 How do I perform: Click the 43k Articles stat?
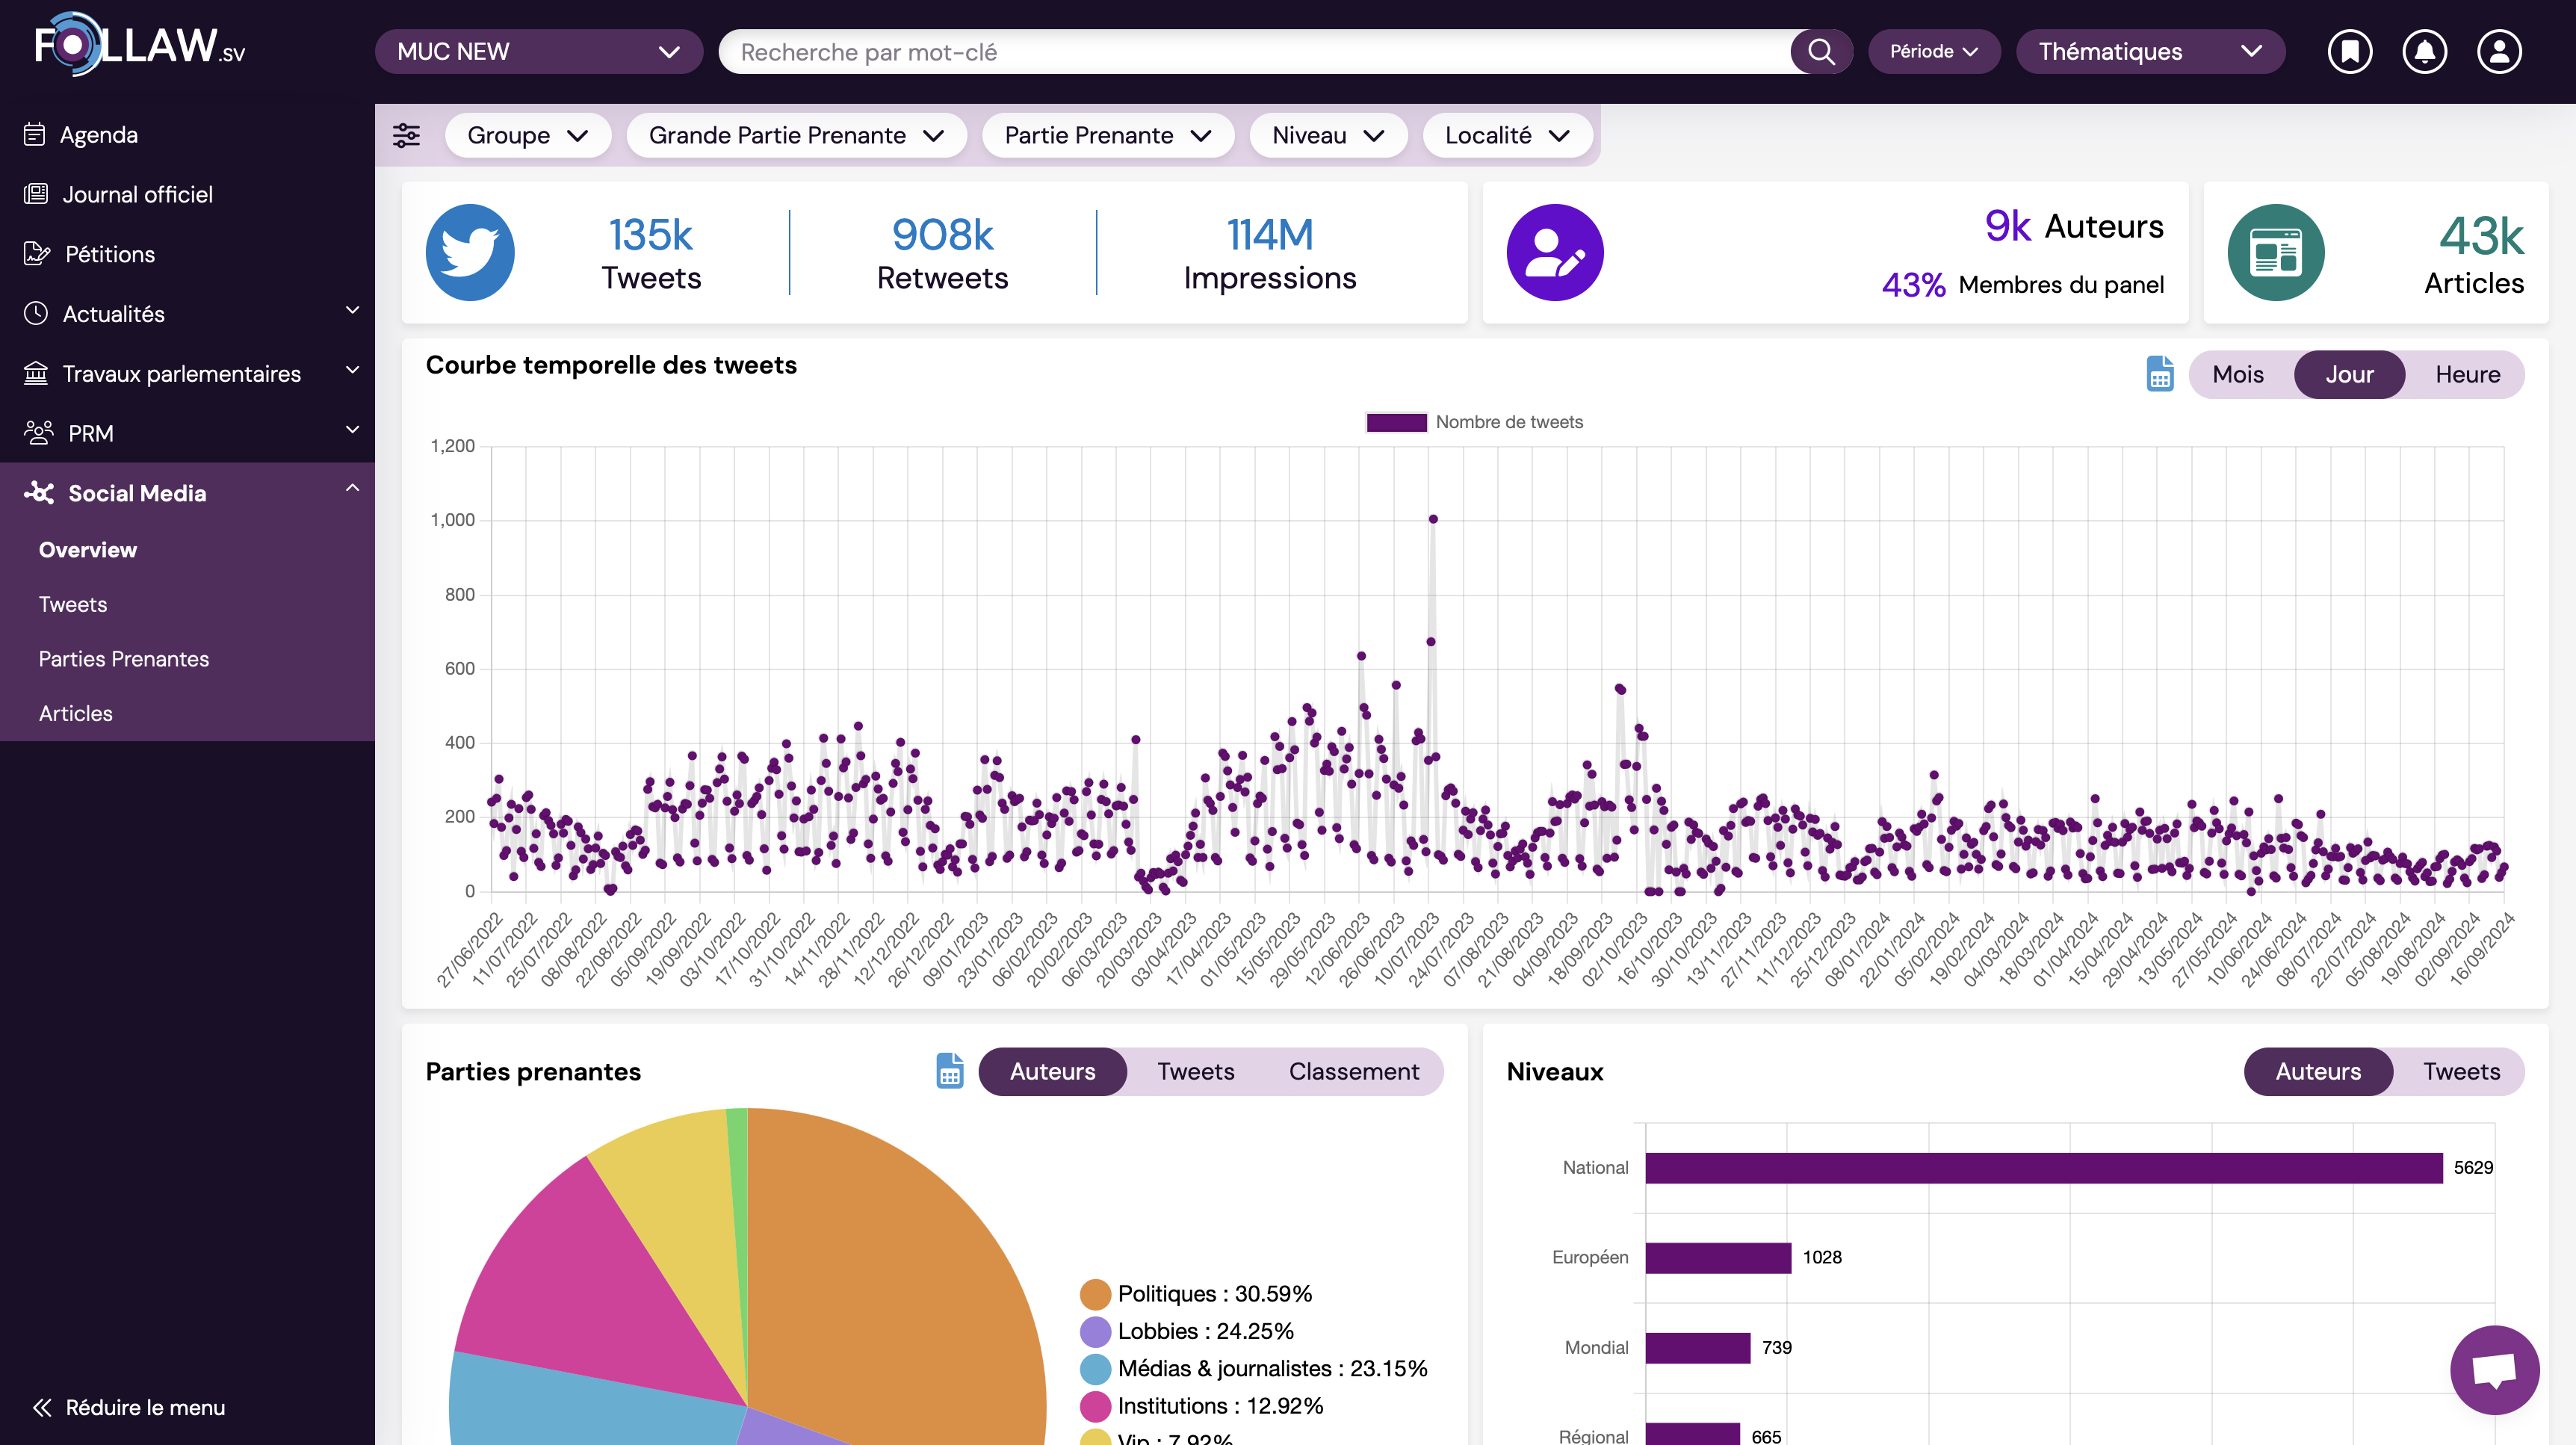click(x=2474, y=256)
